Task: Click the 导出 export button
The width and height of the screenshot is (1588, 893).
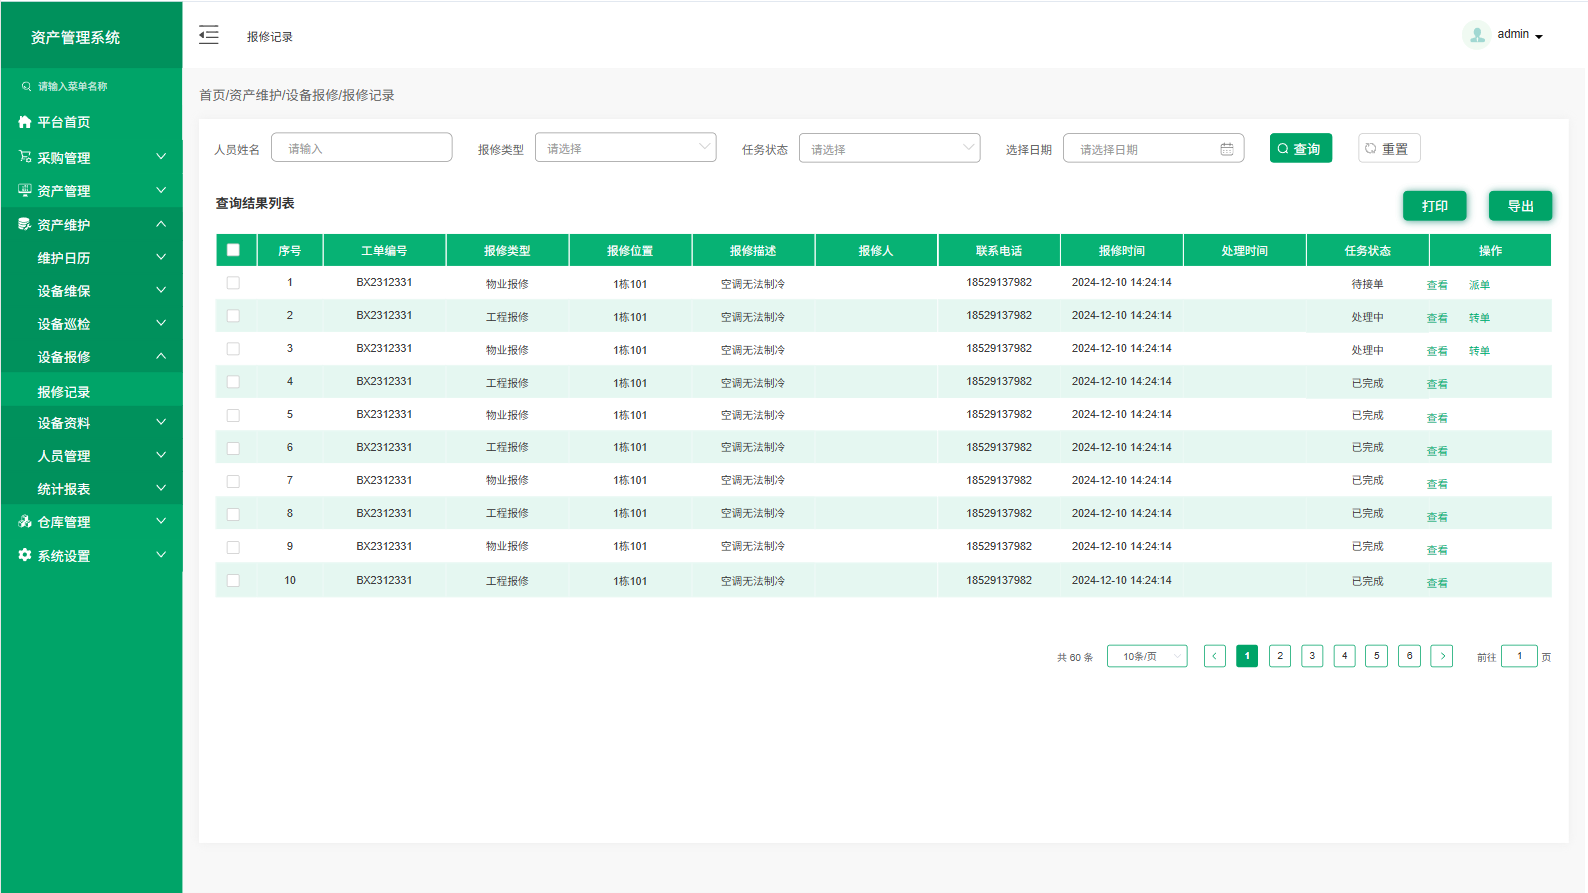Action: coord(1519,206)
